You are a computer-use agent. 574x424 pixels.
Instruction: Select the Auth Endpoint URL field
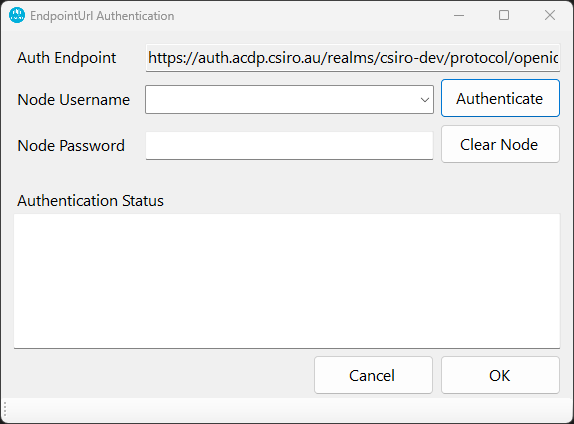click(x=353, y=58)
